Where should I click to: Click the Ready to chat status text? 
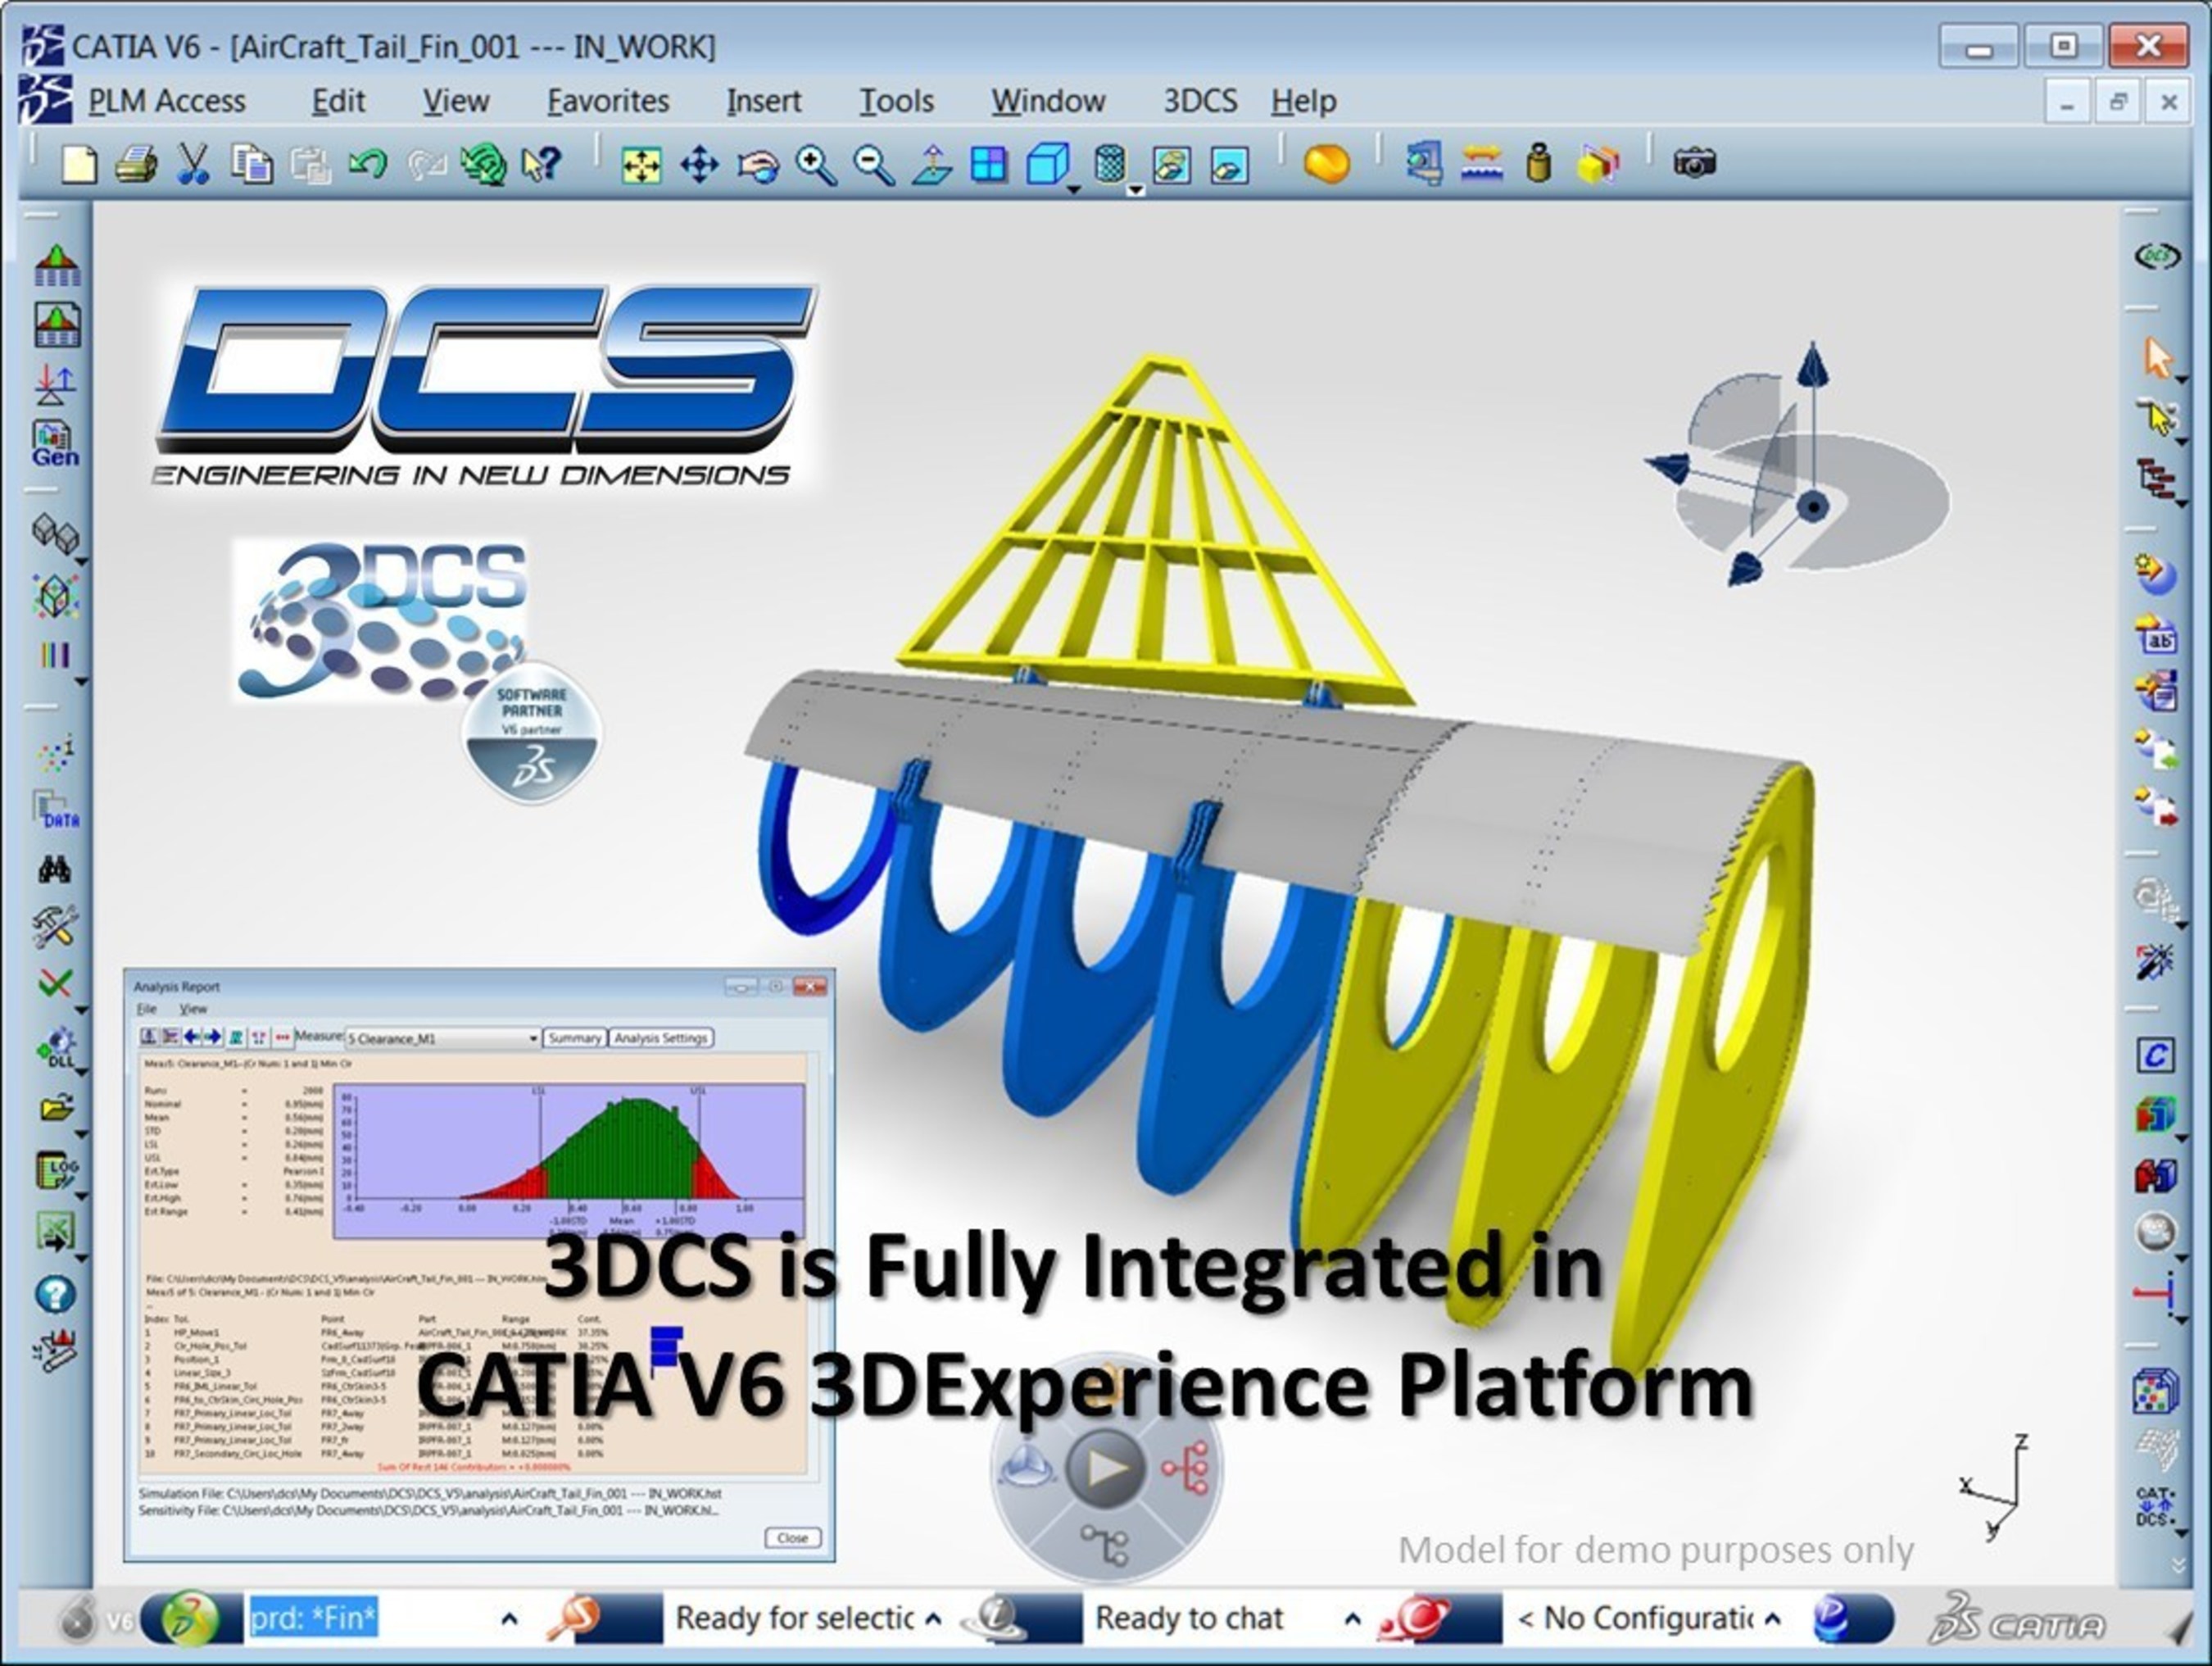pyautogui.click(x=1189, y=1618)
